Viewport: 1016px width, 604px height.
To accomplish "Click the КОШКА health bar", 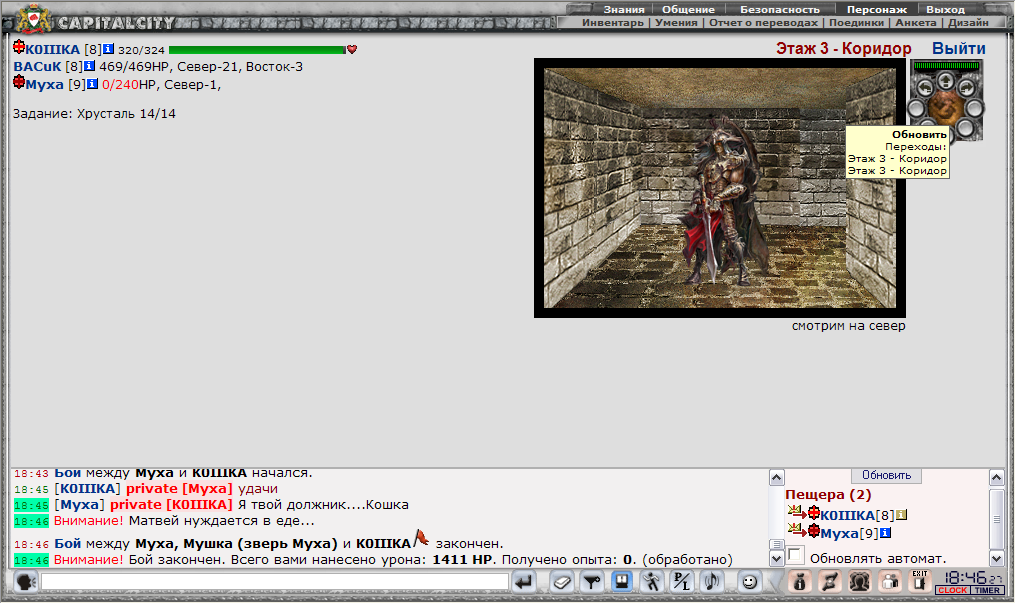I will tap(257, 49).
